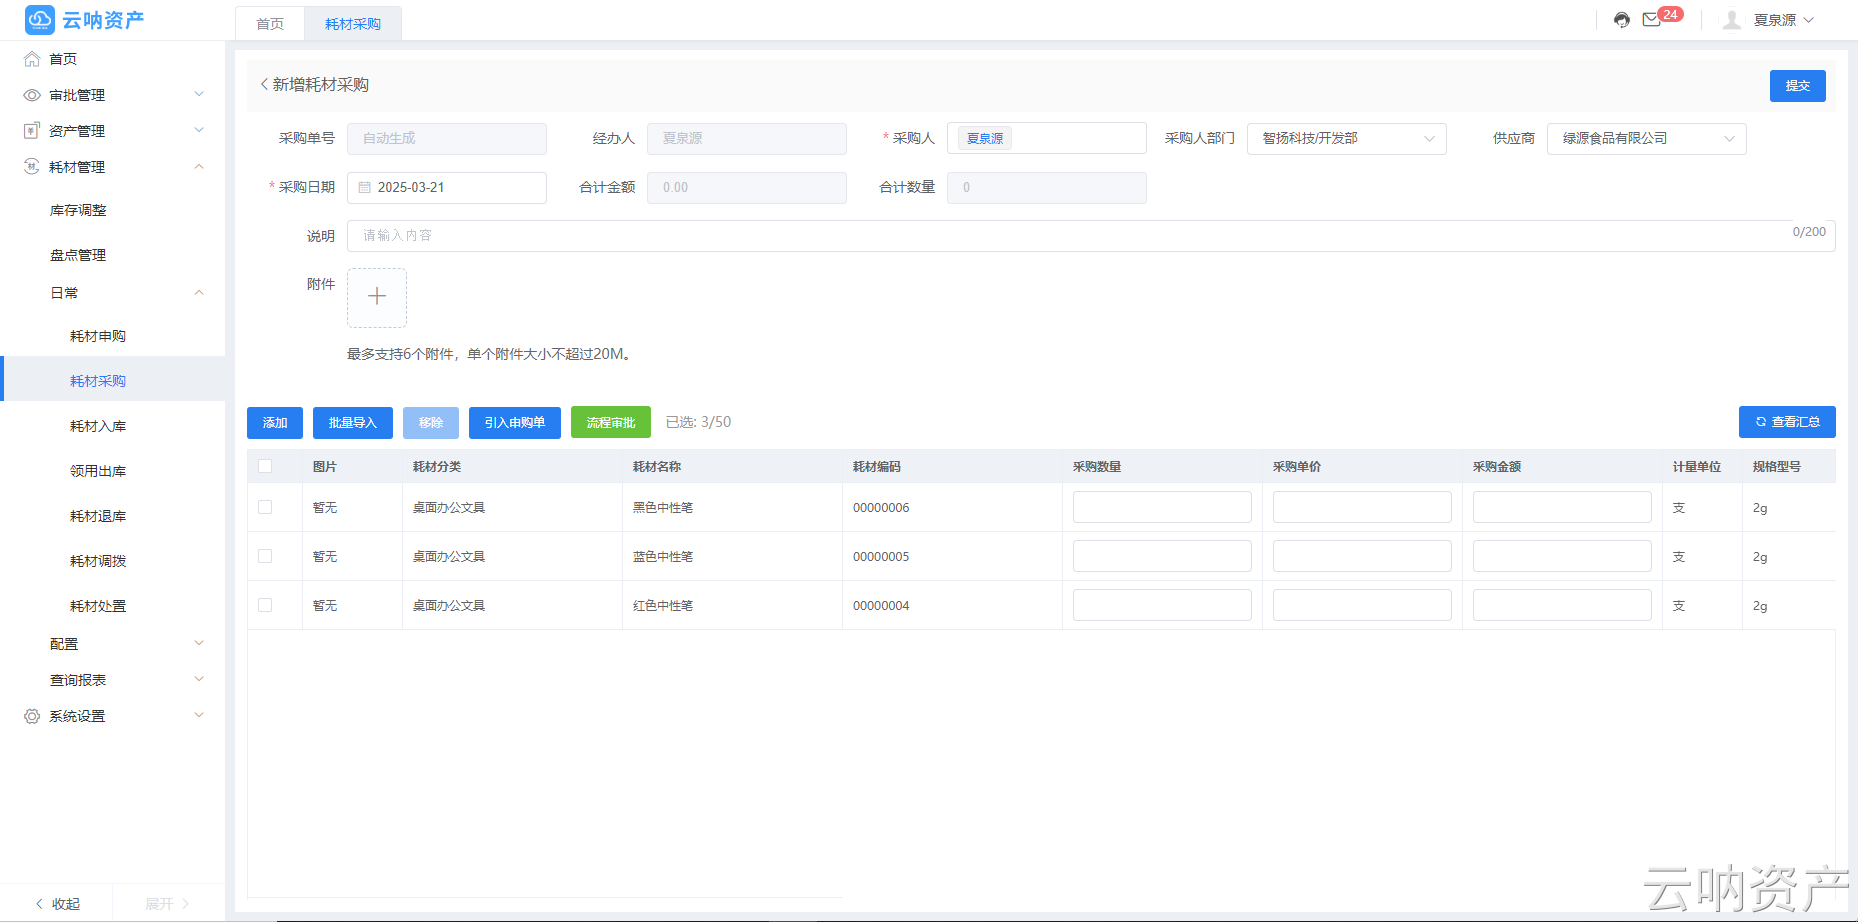The width and height of the screenshot is (1858, 922).
Task: Expand the 配置 submenu
Action: pyautogui.click(x=199, y=644)
